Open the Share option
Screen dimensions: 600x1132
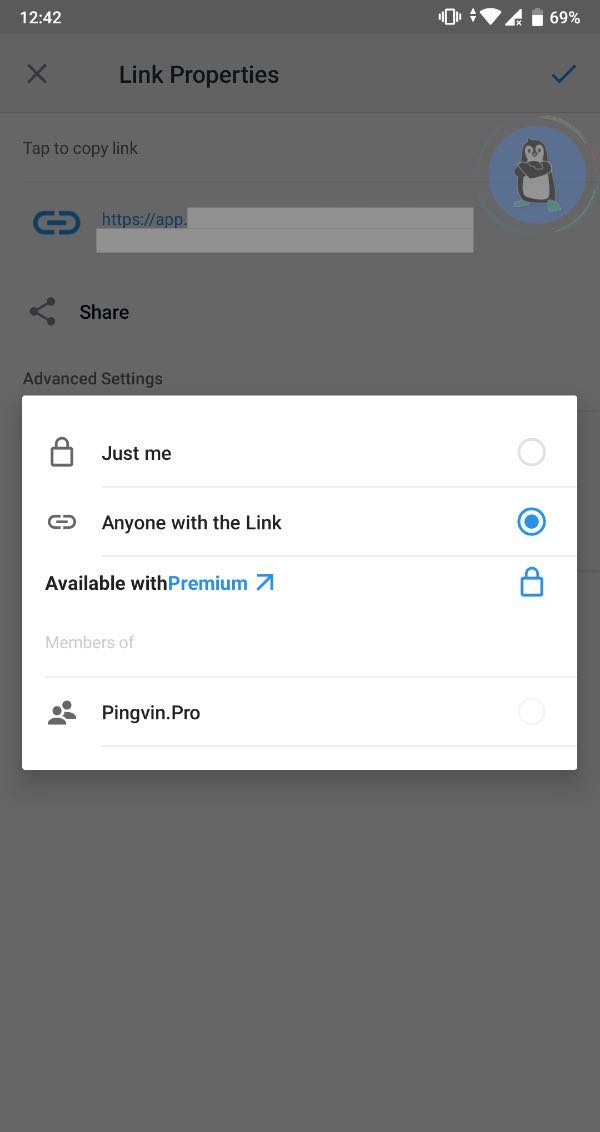(x=104, y=312)
